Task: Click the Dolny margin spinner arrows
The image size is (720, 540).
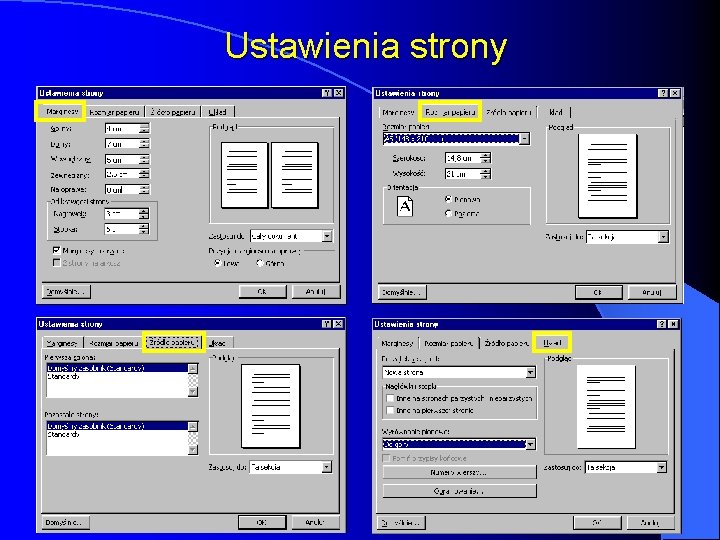Action: pyautogui.click(x=144, y=144)
